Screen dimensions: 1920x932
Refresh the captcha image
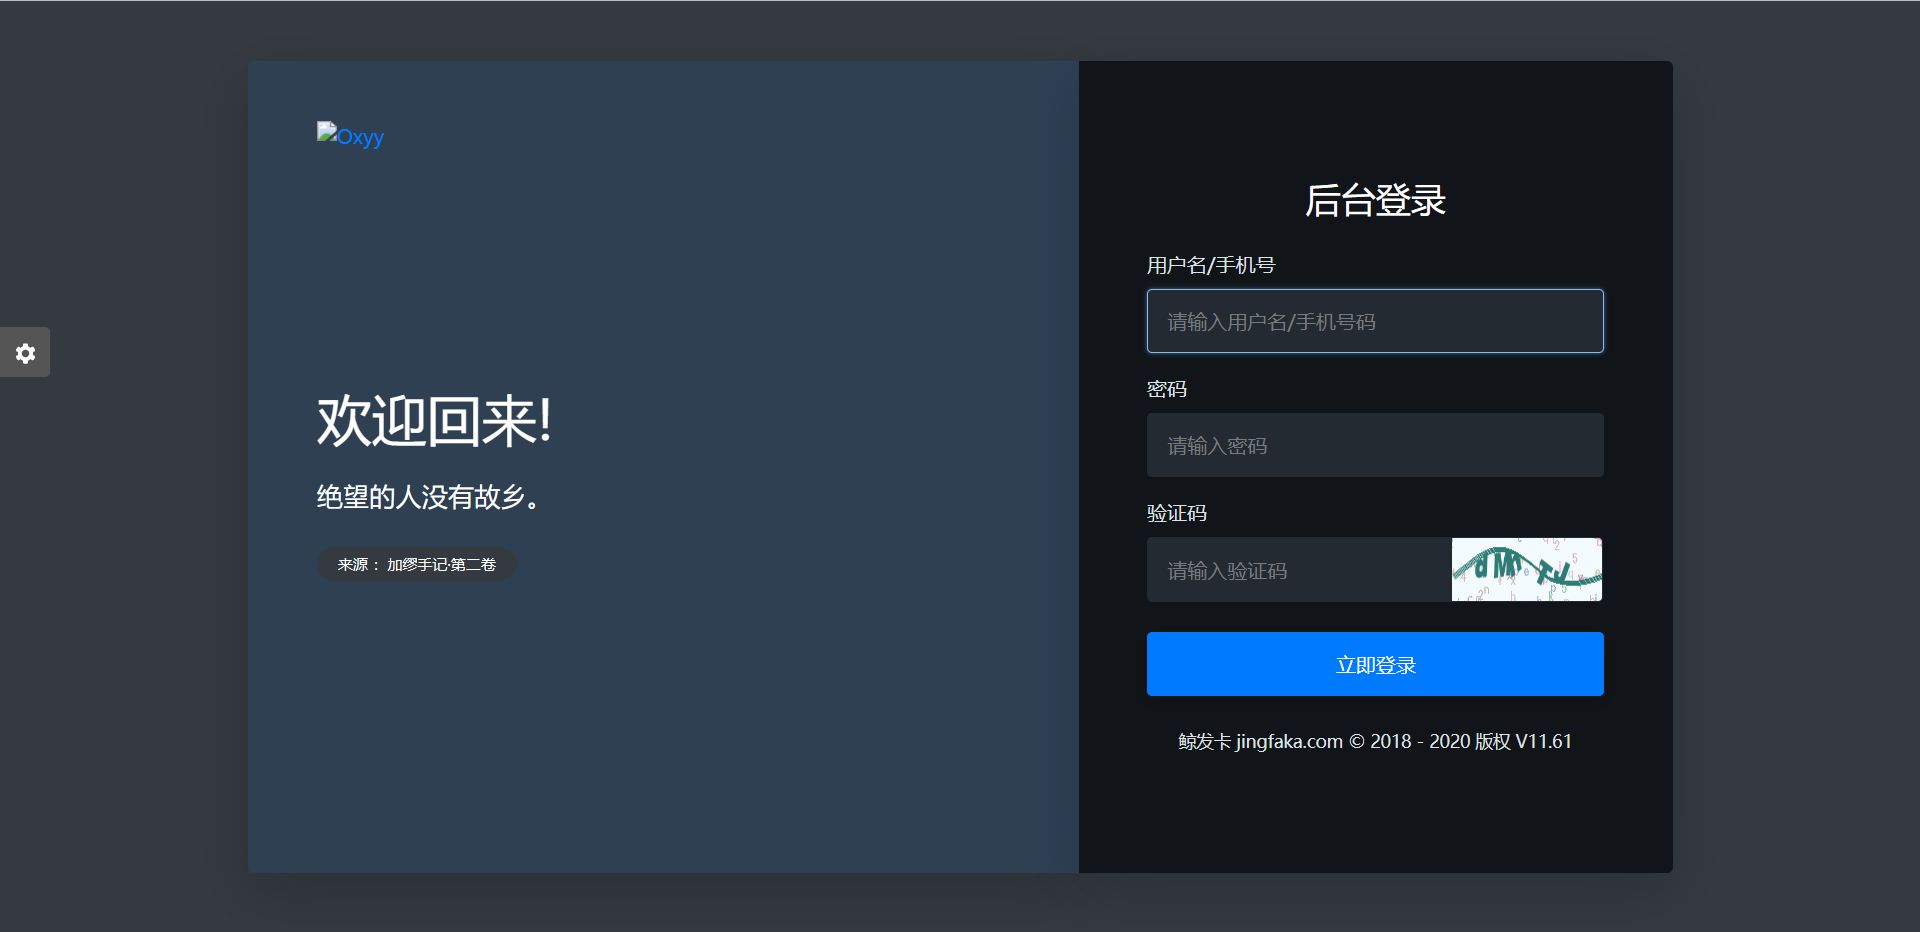[x=1527, y=570]
